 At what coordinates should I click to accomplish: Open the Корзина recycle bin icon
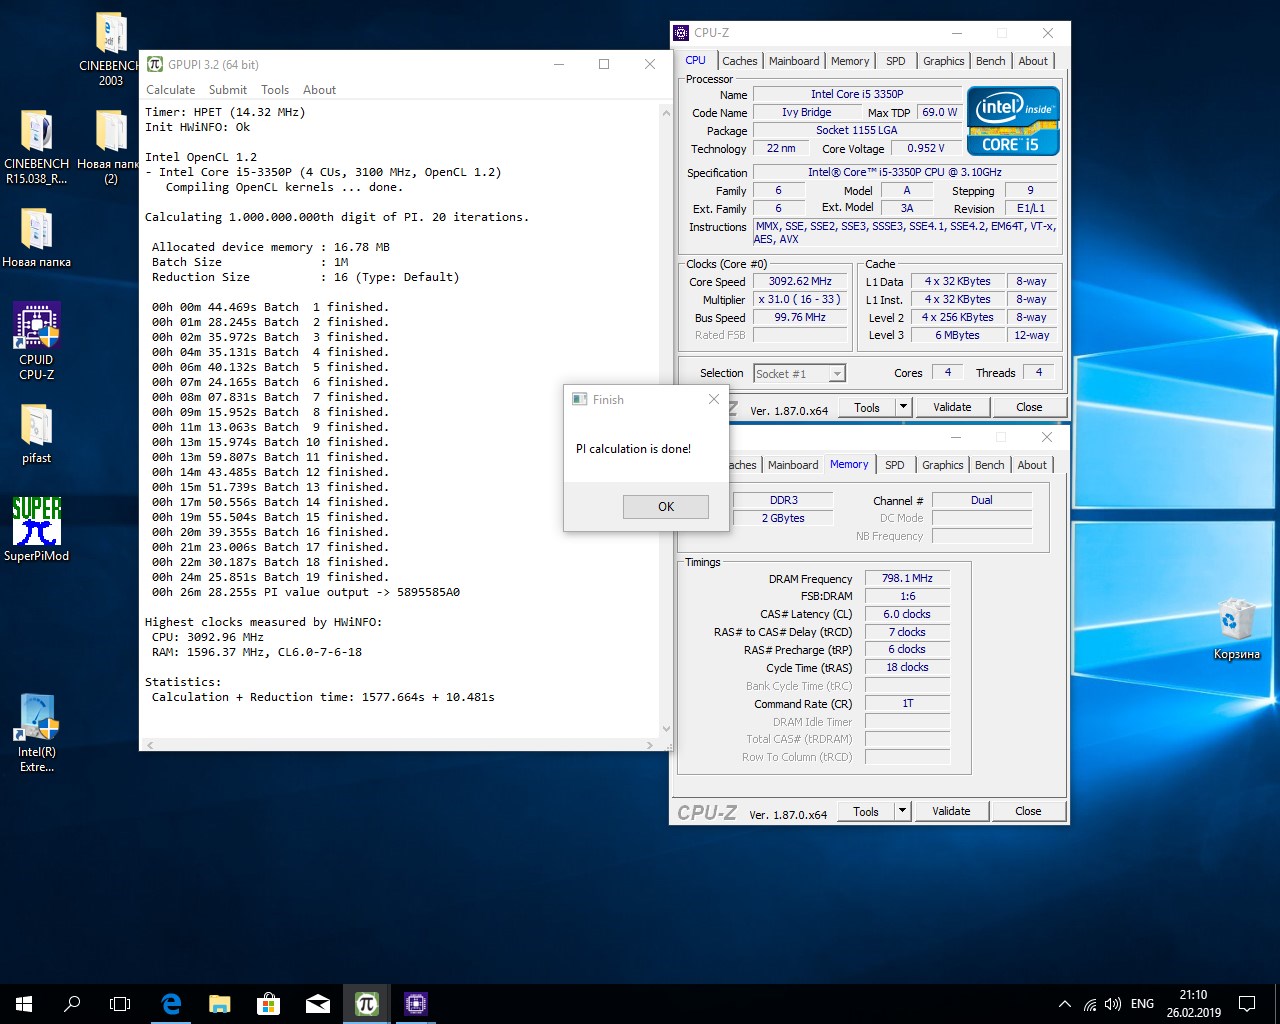(1237, 629)
